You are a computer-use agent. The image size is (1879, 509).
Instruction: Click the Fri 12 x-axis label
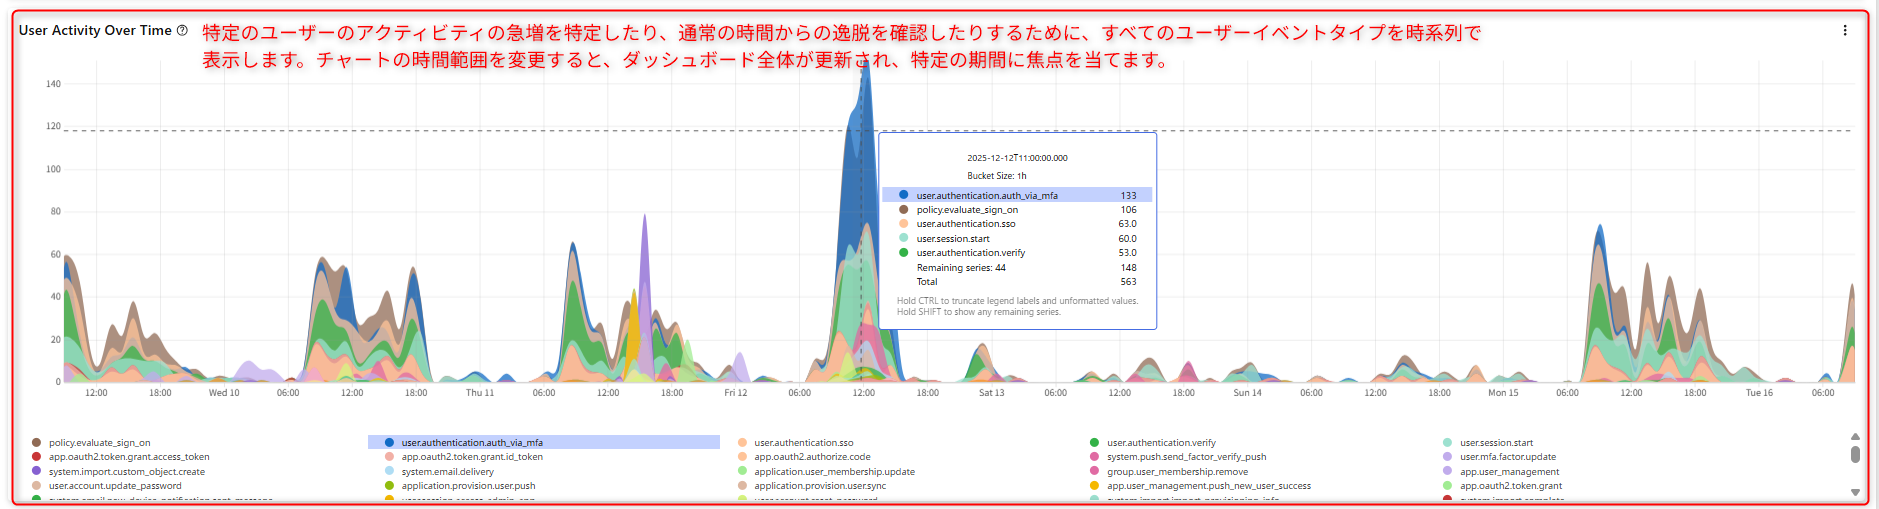pyautogui.click(x=736, y=393)
